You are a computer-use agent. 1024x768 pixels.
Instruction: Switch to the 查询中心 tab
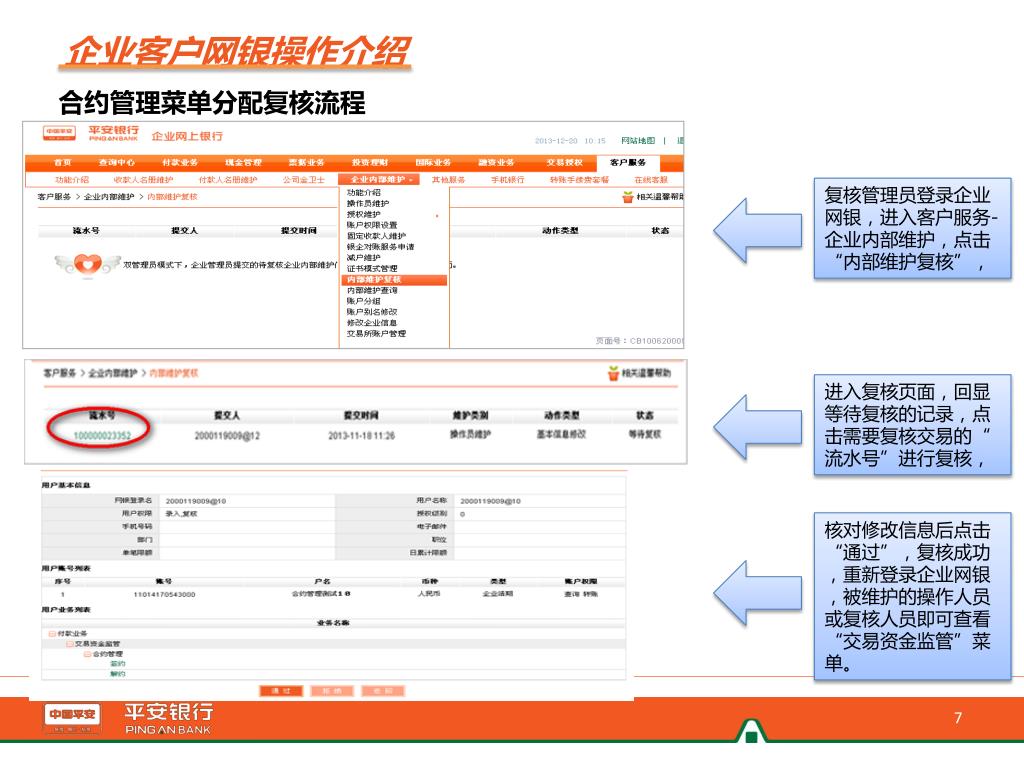[117, 163]
